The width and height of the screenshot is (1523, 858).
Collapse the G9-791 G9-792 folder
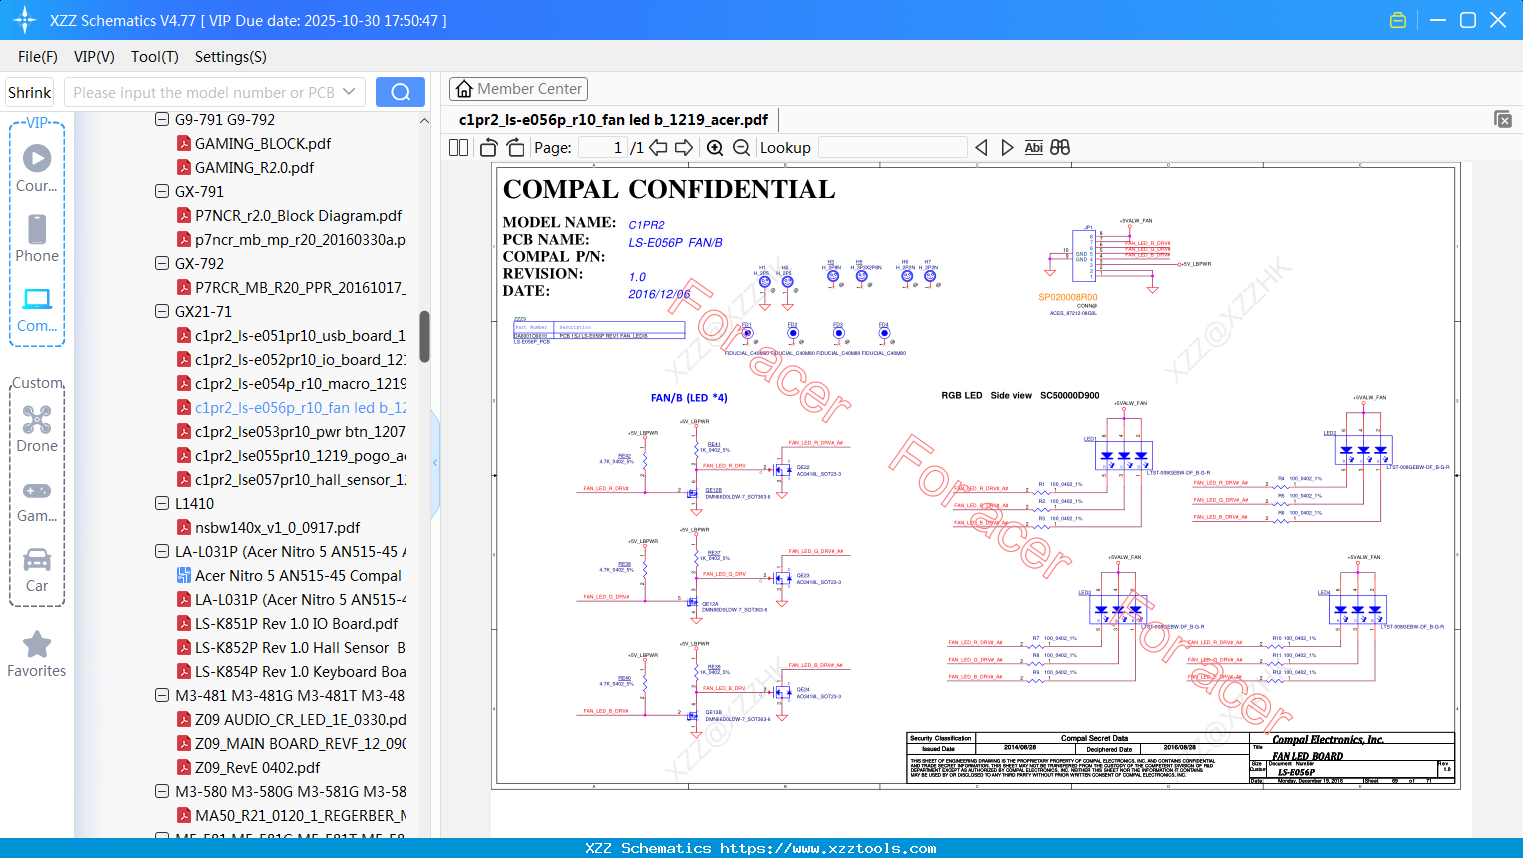[x=162, y=119]
